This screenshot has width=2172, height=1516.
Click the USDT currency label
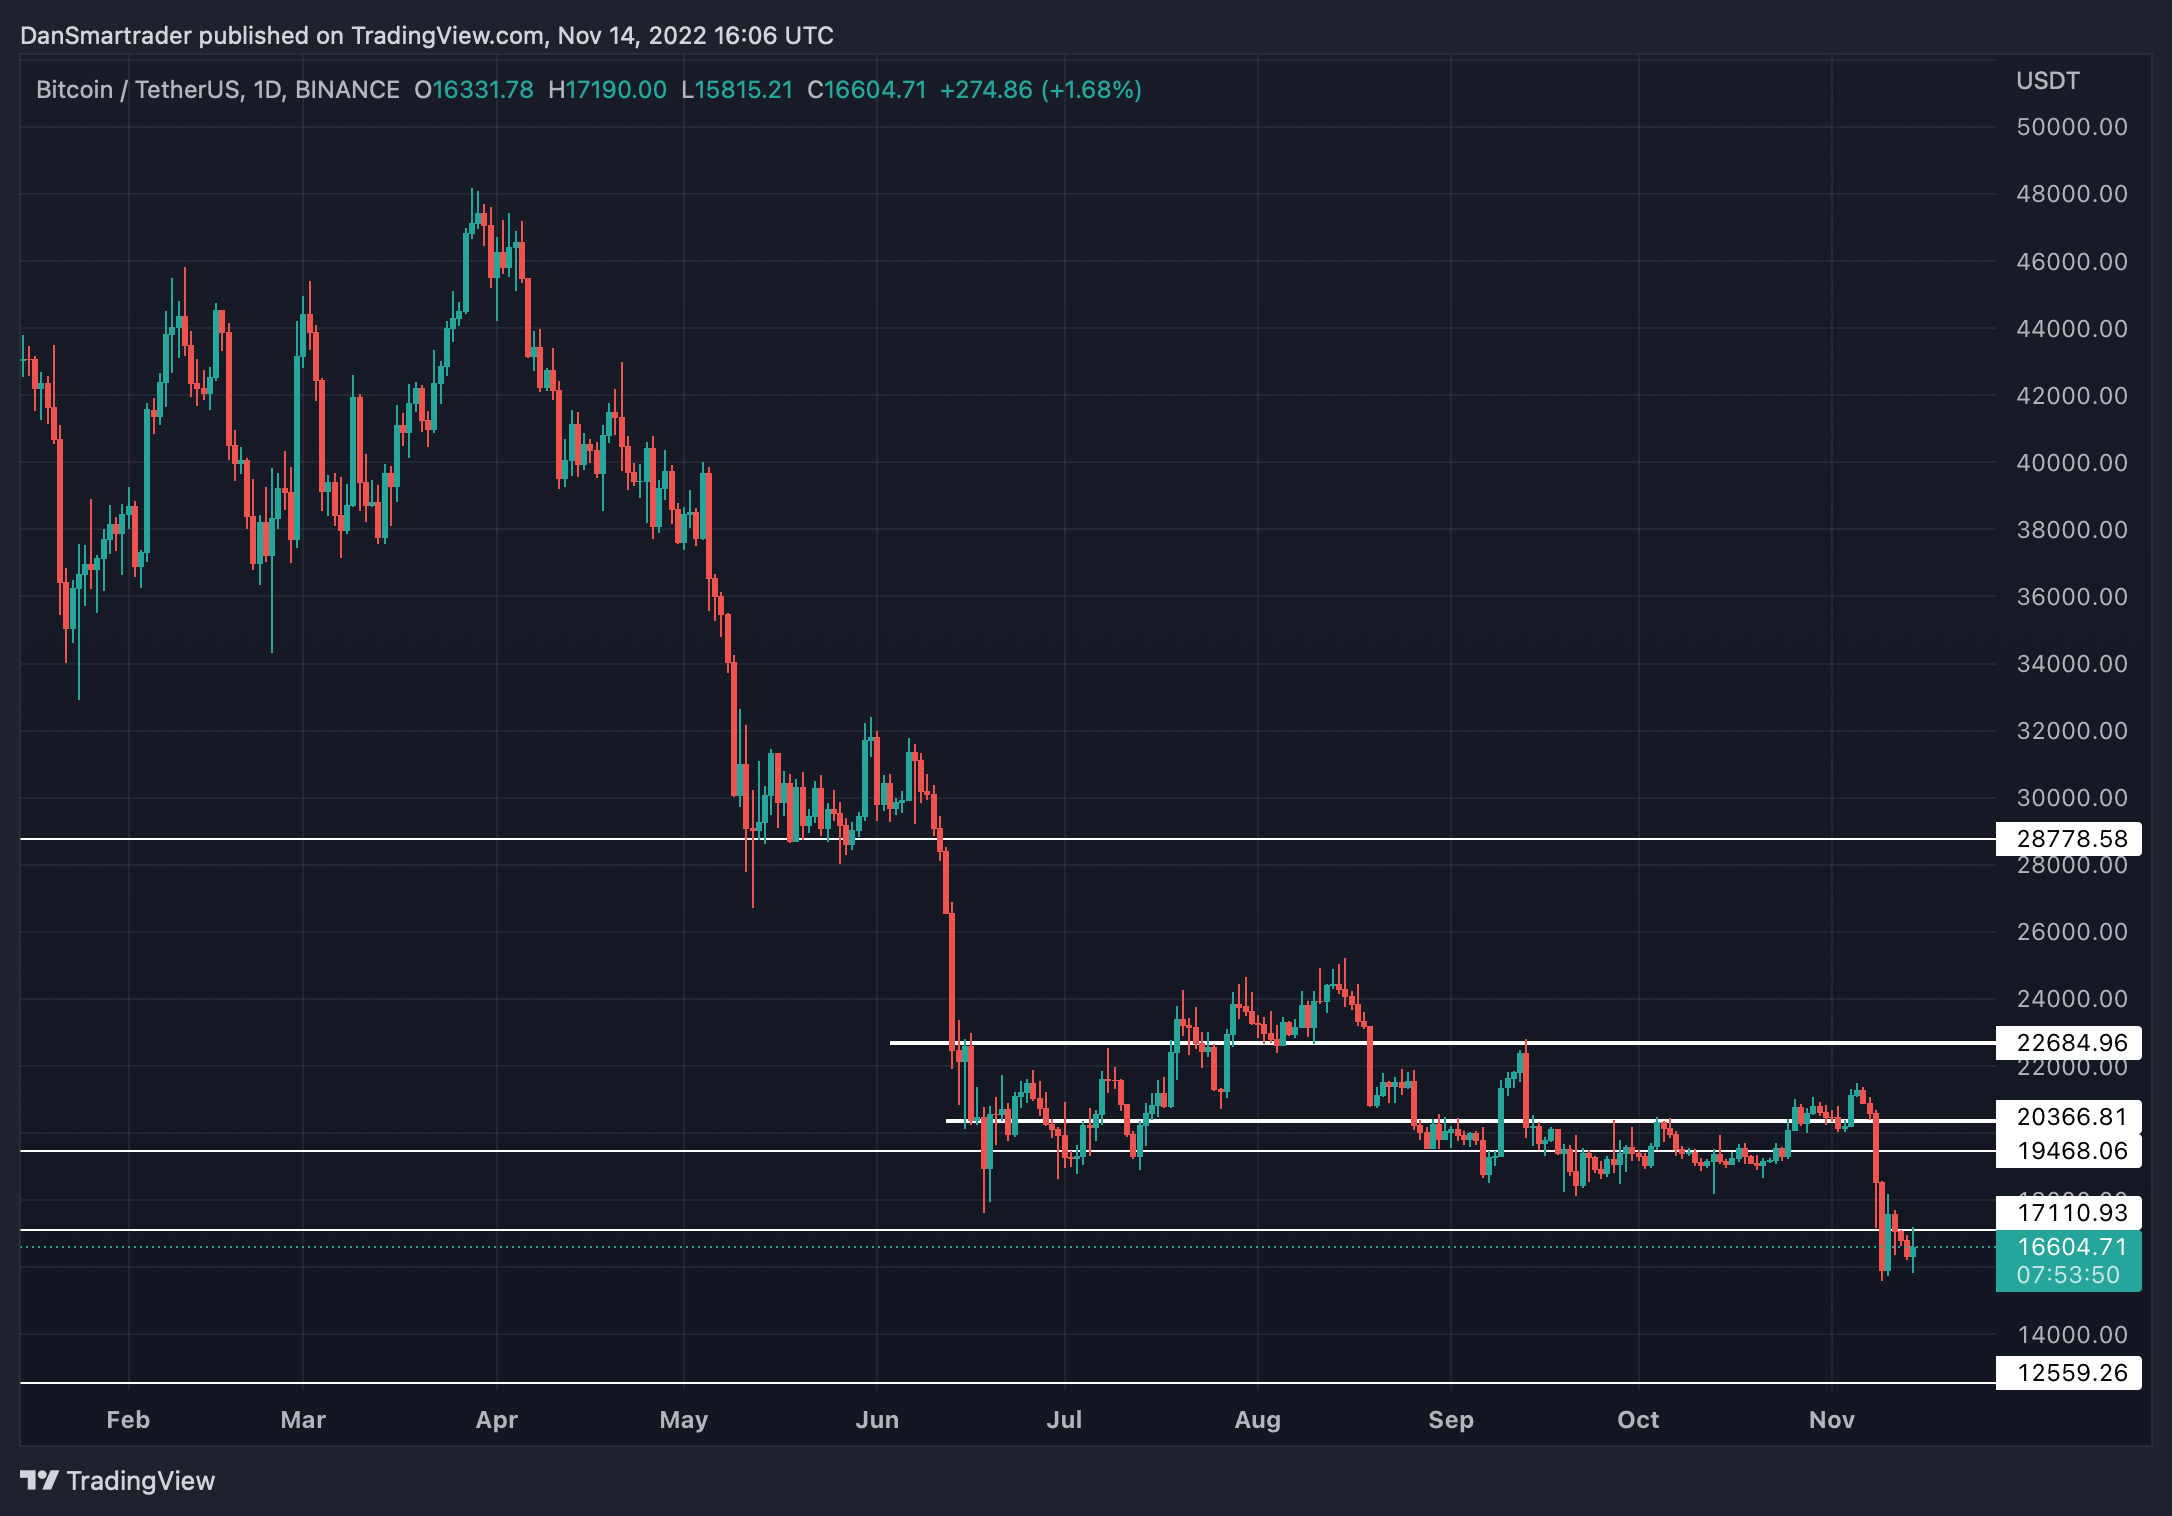click(x=2048, y=81)
